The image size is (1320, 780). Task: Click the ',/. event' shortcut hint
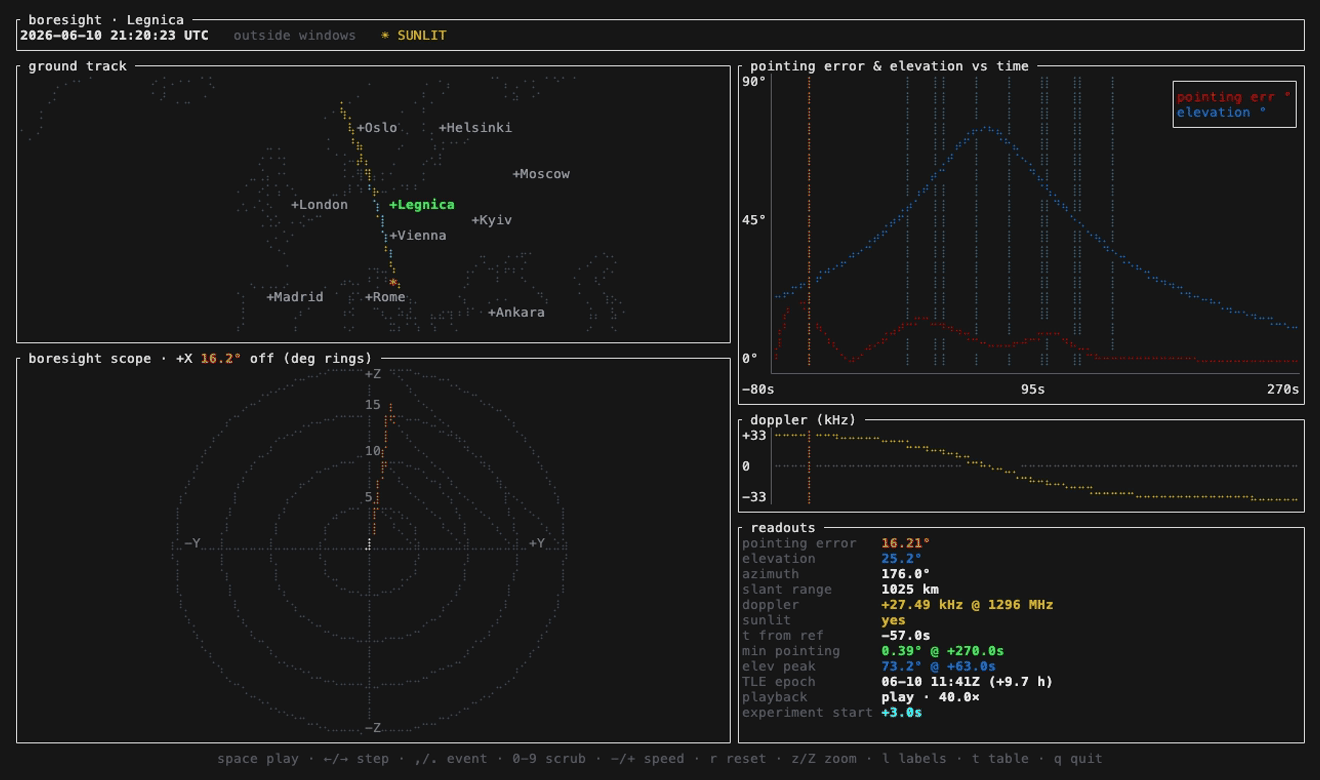(x=451, y=759)
